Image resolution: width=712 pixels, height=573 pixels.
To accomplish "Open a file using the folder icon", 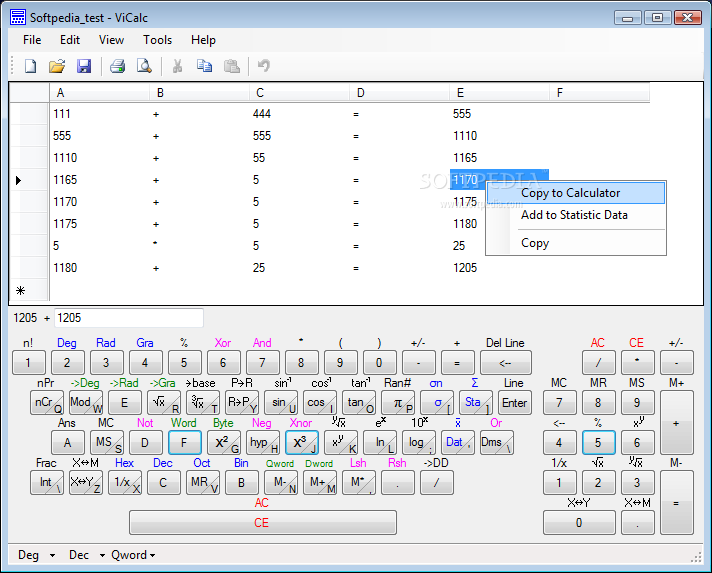I will 57,66.
